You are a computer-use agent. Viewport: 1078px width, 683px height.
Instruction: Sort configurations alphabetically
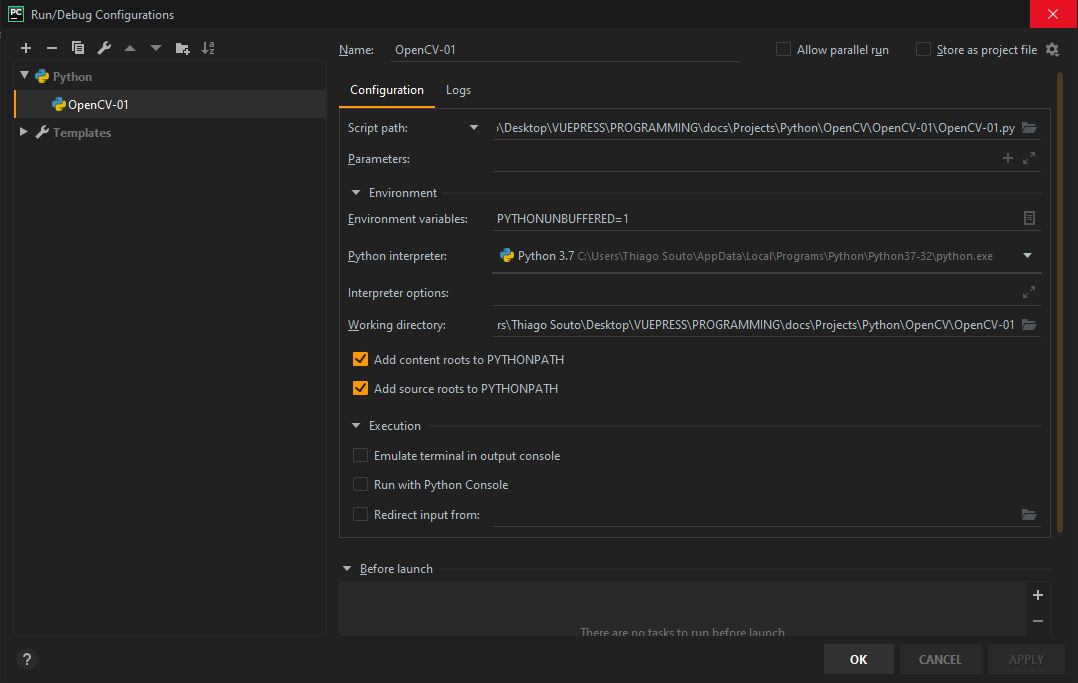(x=208, y=48)
